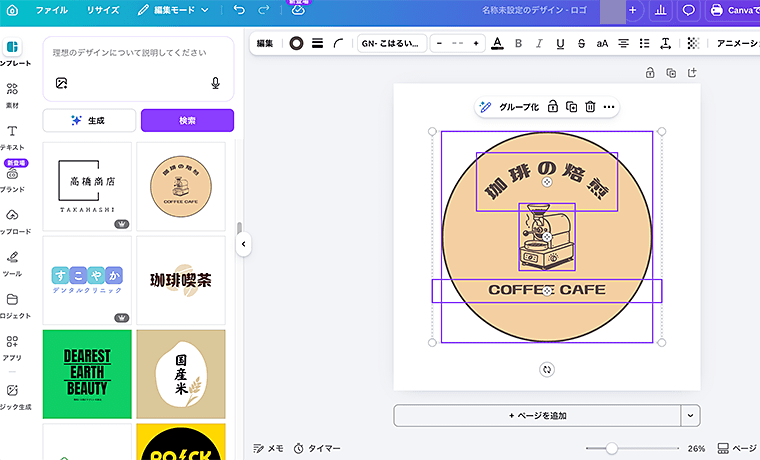
Task: Click the image upload icon in prompt box
Action: [x=62, y=83]
